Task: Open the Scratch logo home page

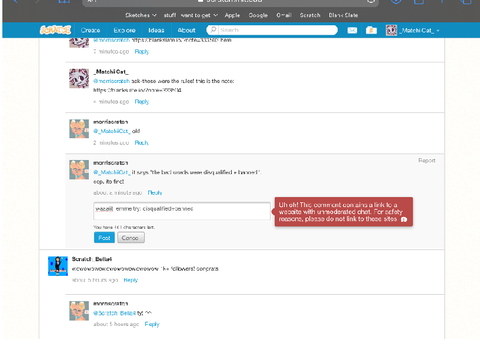Action: click(55, 30)
